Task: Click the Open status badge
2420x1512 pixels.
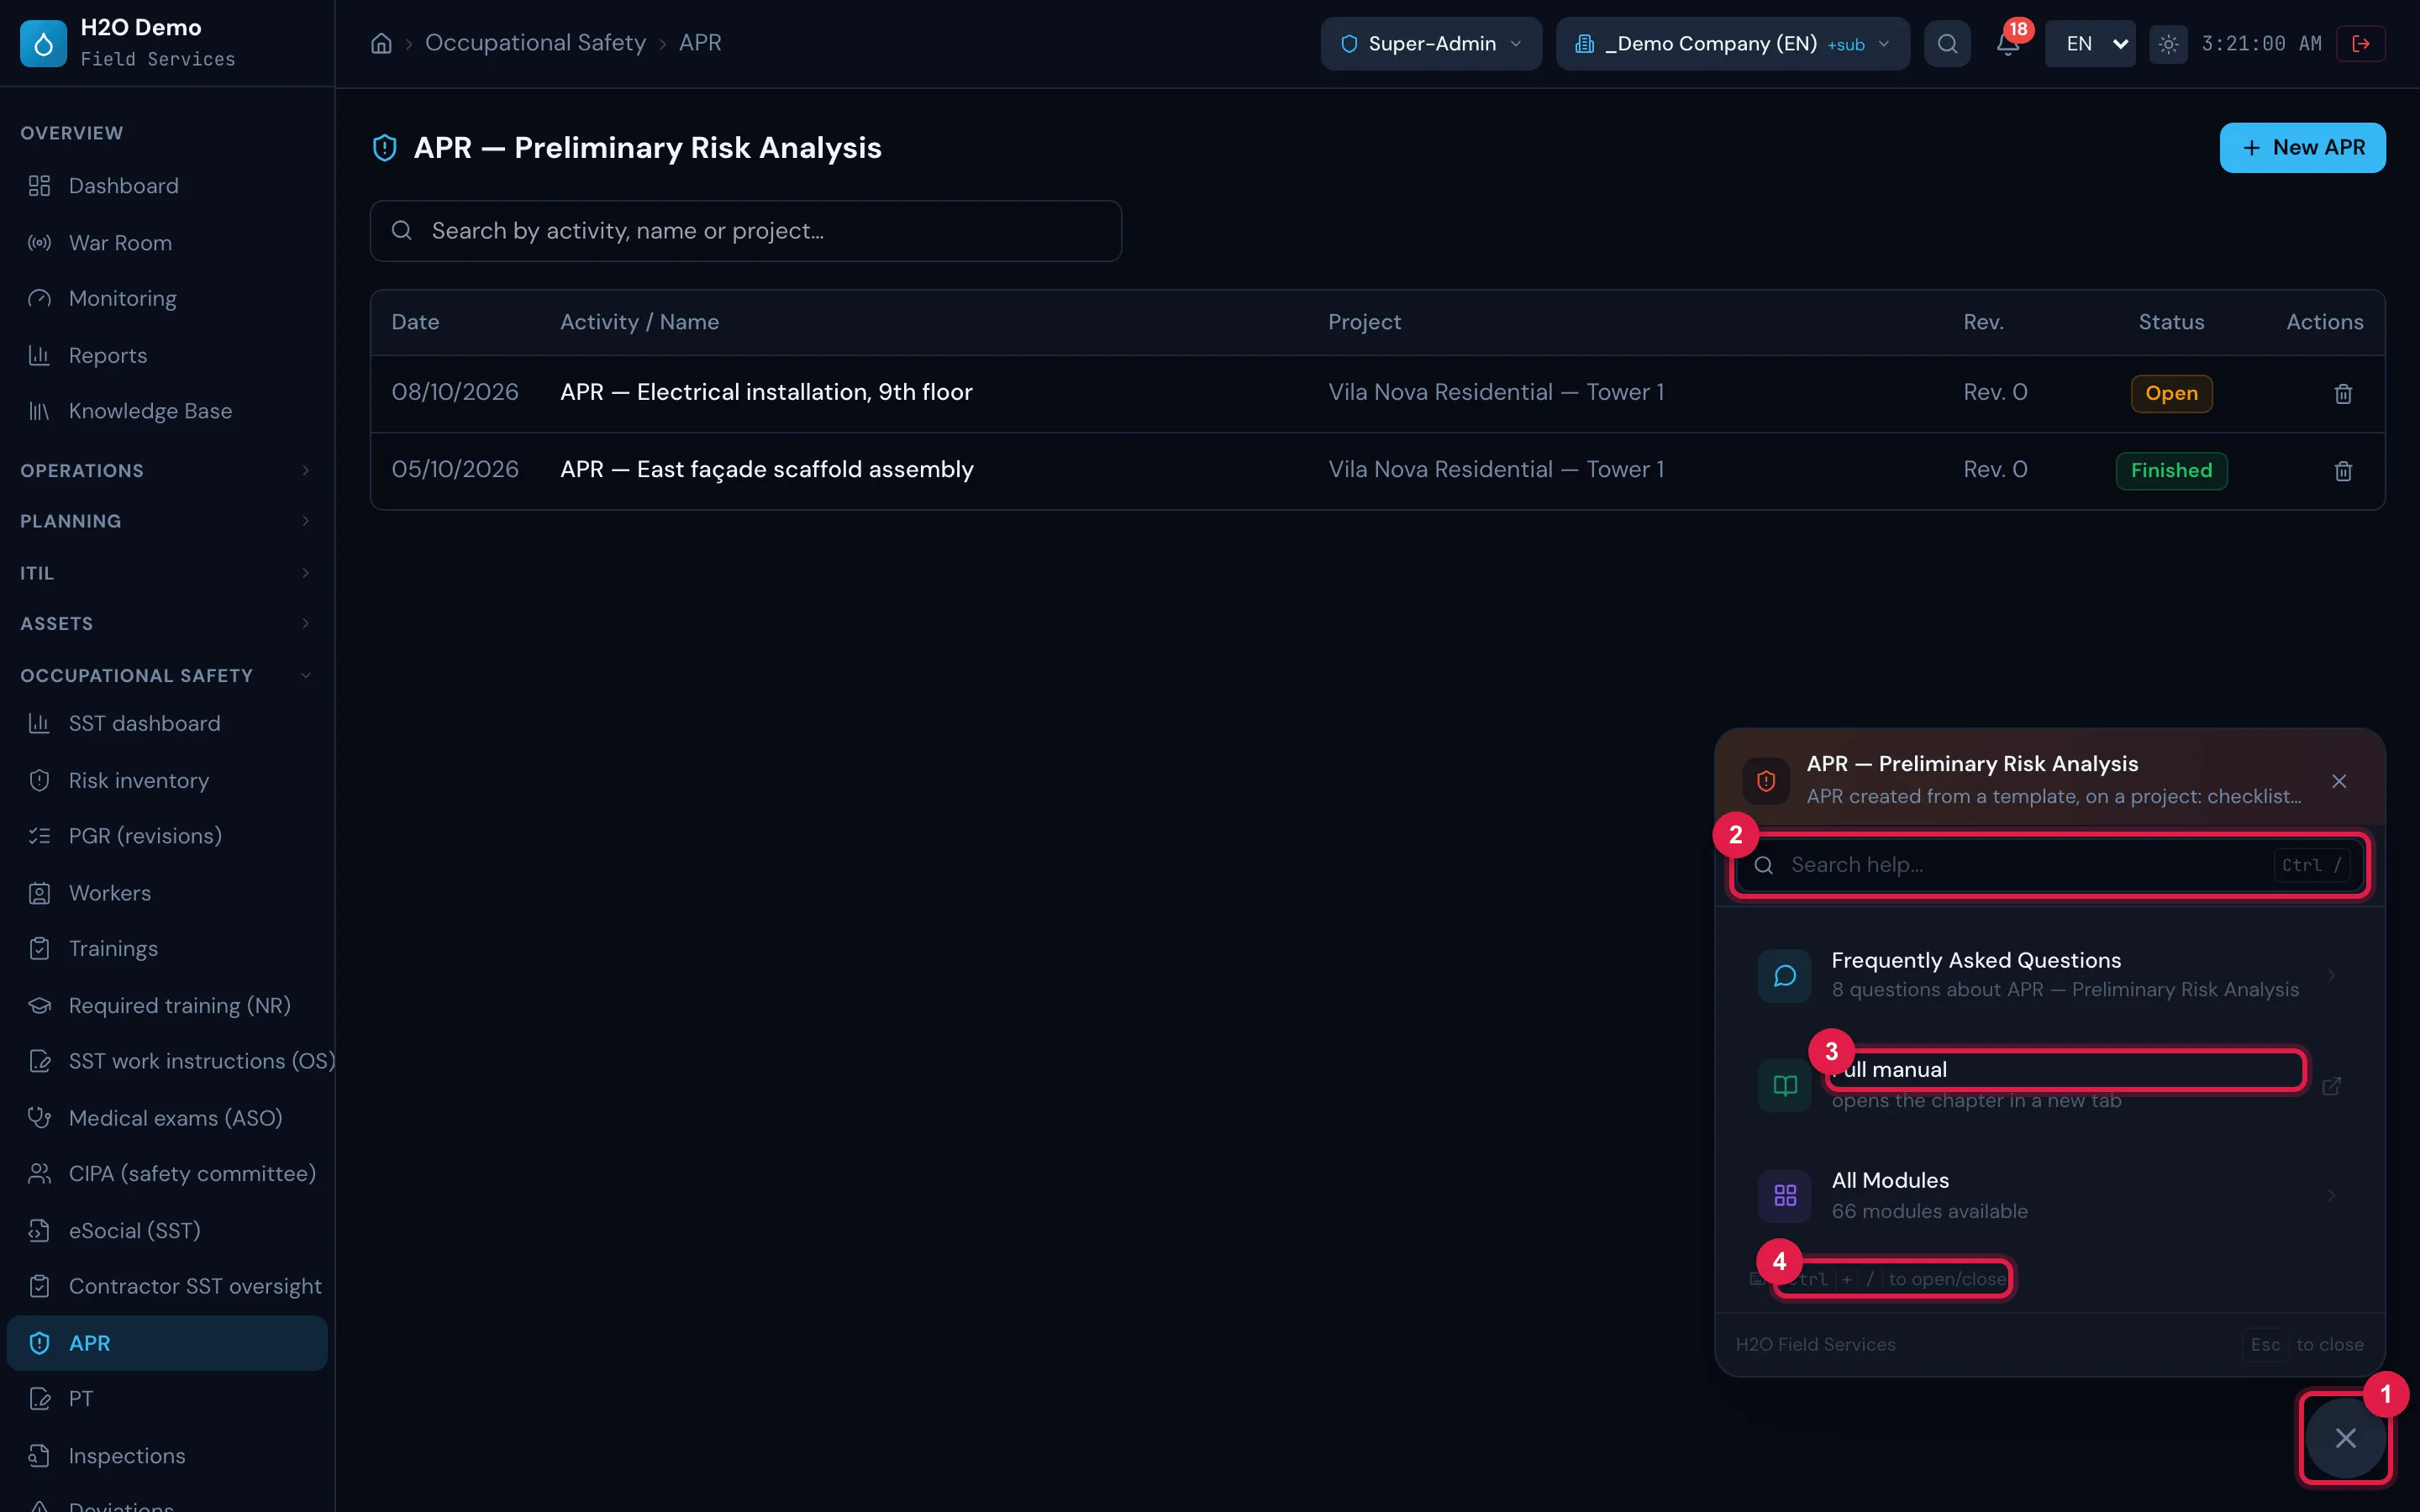Action: (2171, 394)
